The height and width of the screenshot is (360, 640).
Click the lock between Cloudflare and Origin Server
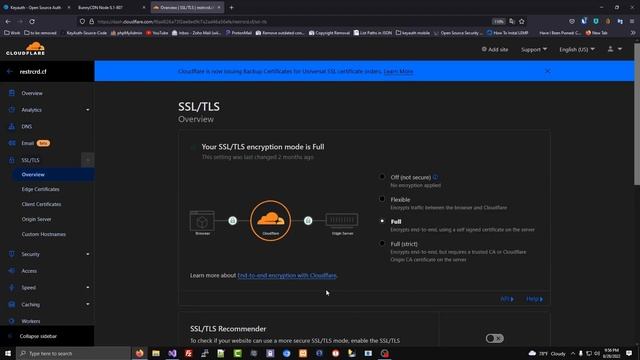308,221
